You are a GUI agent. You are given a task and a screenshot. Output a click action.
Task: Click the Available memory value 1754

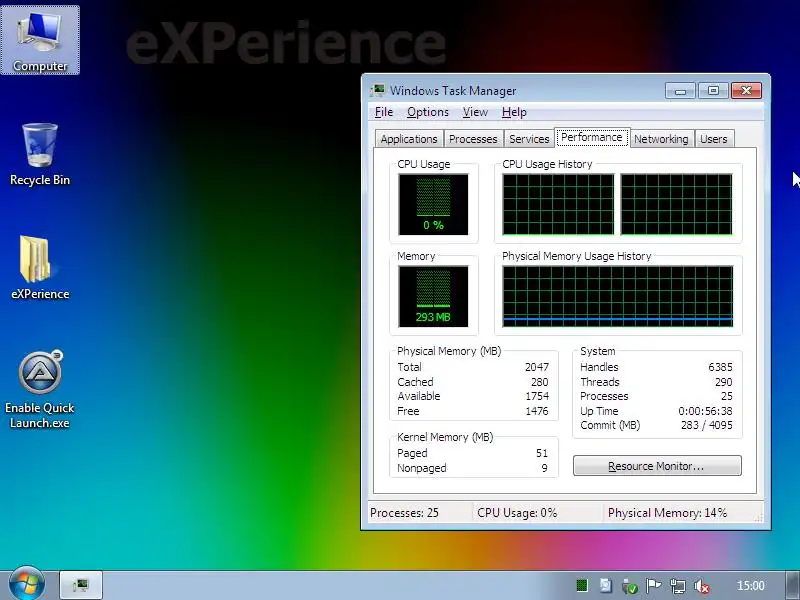537,396
